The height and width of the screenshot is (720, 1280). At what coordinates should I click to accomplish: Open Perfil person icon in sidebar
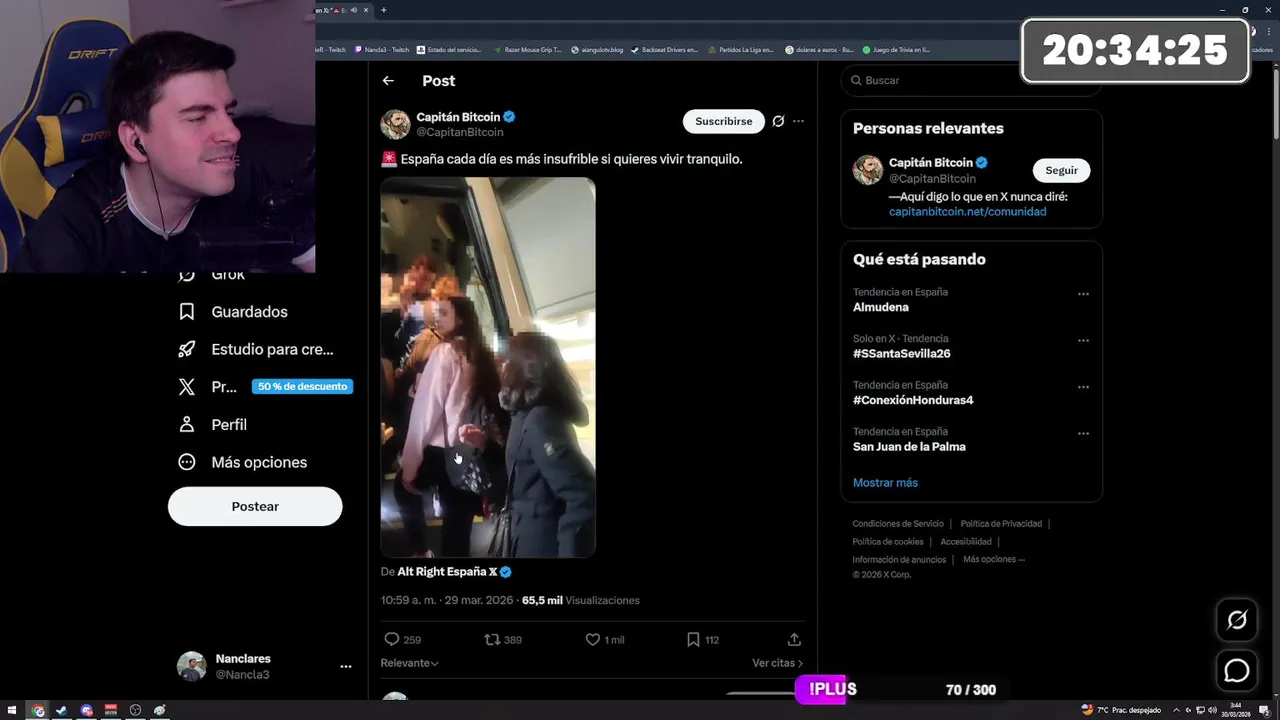click(187, 424)
